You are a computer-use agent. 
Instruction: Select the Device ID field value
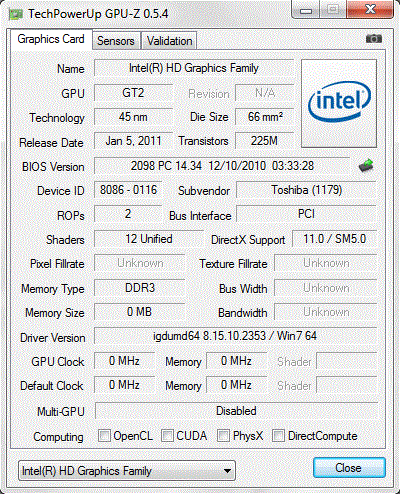[128, 190]
